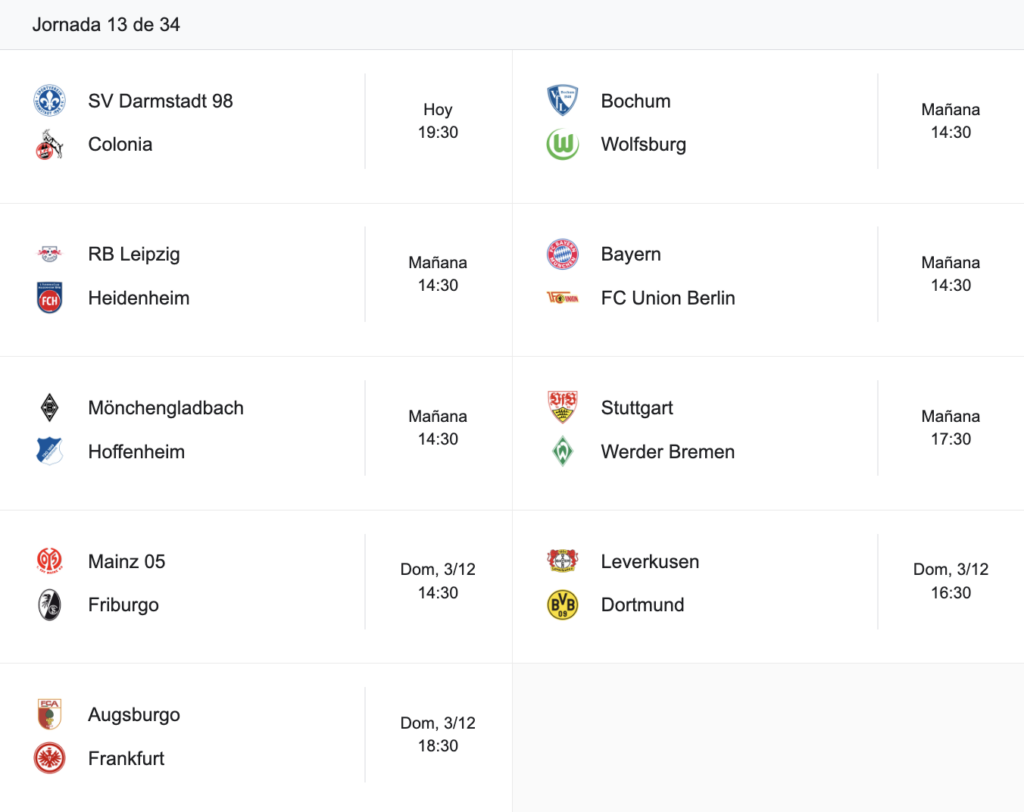The image size is (1024, 812).
Task: Click the Heidenheim FCH badge
Action: (50, 298)
